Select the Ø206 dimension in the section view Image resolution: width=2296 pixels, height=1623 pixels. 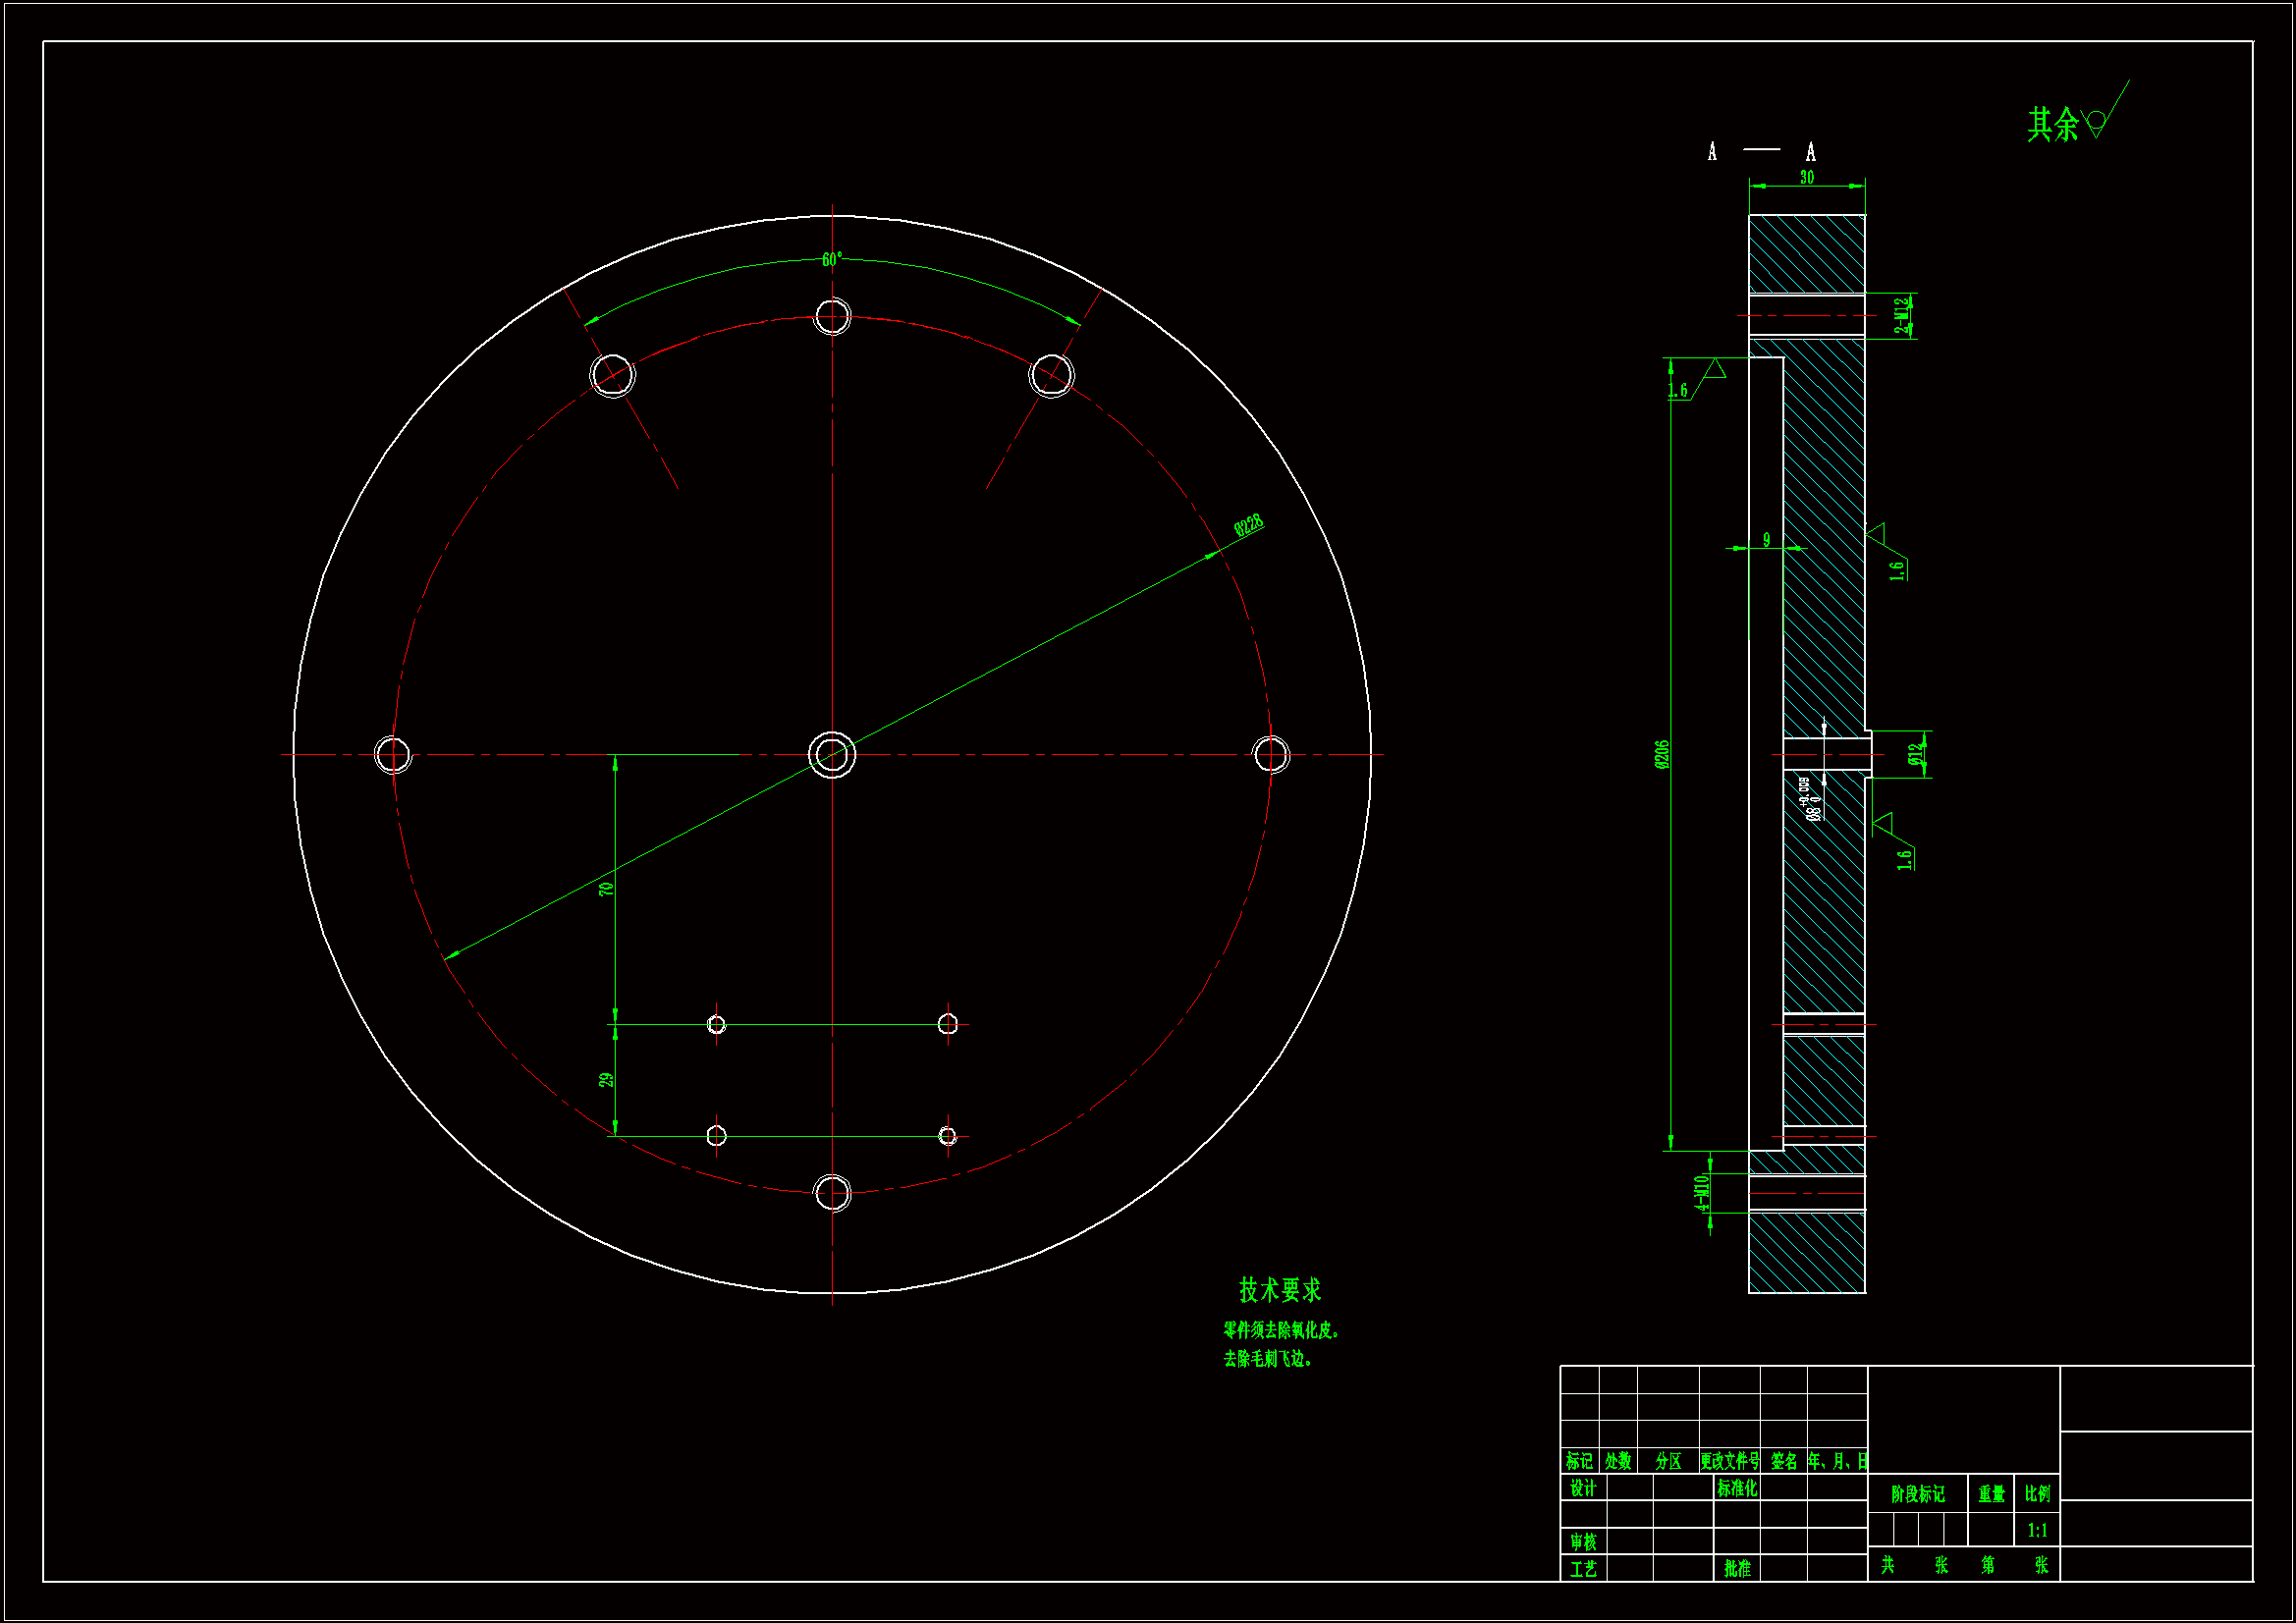pyautogui.click(x=1662, y=754)
